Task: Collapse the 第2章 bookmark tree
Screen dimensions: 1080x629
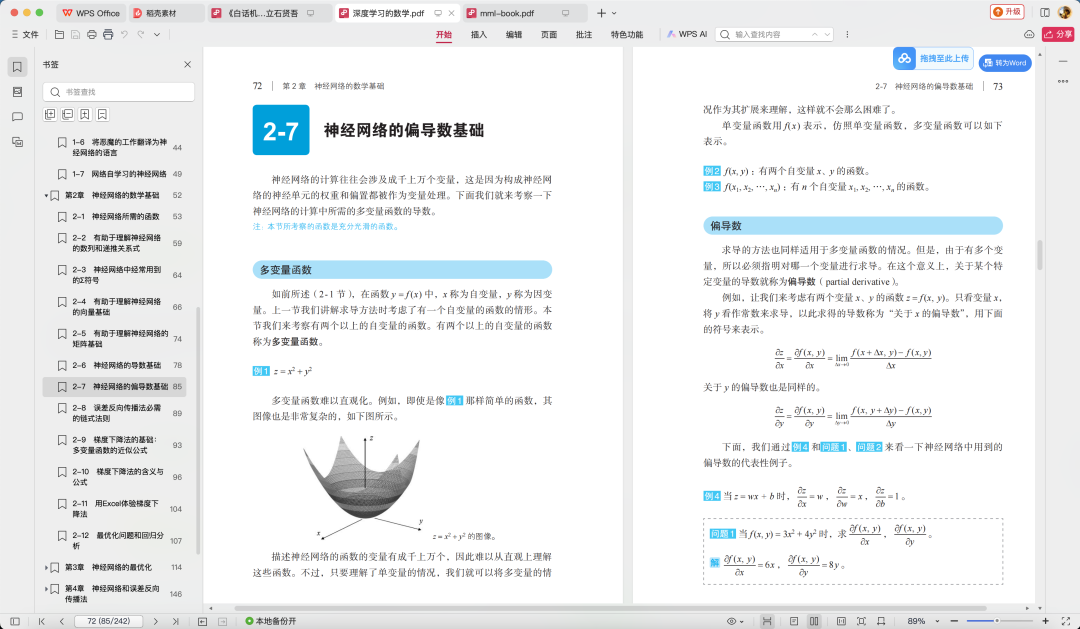Action: point(46,196)
